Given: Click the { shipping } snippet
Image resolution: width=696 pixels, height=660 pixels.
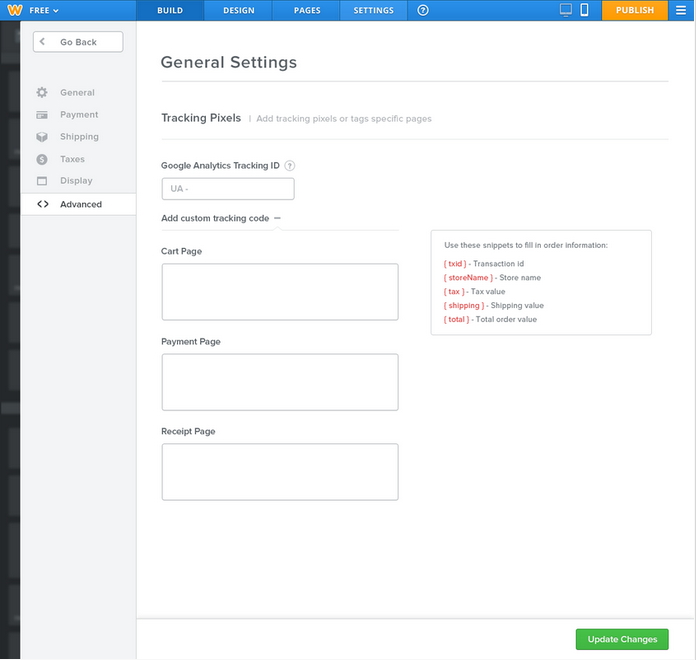Looking at the screenshot, I should tap(464, 306).
